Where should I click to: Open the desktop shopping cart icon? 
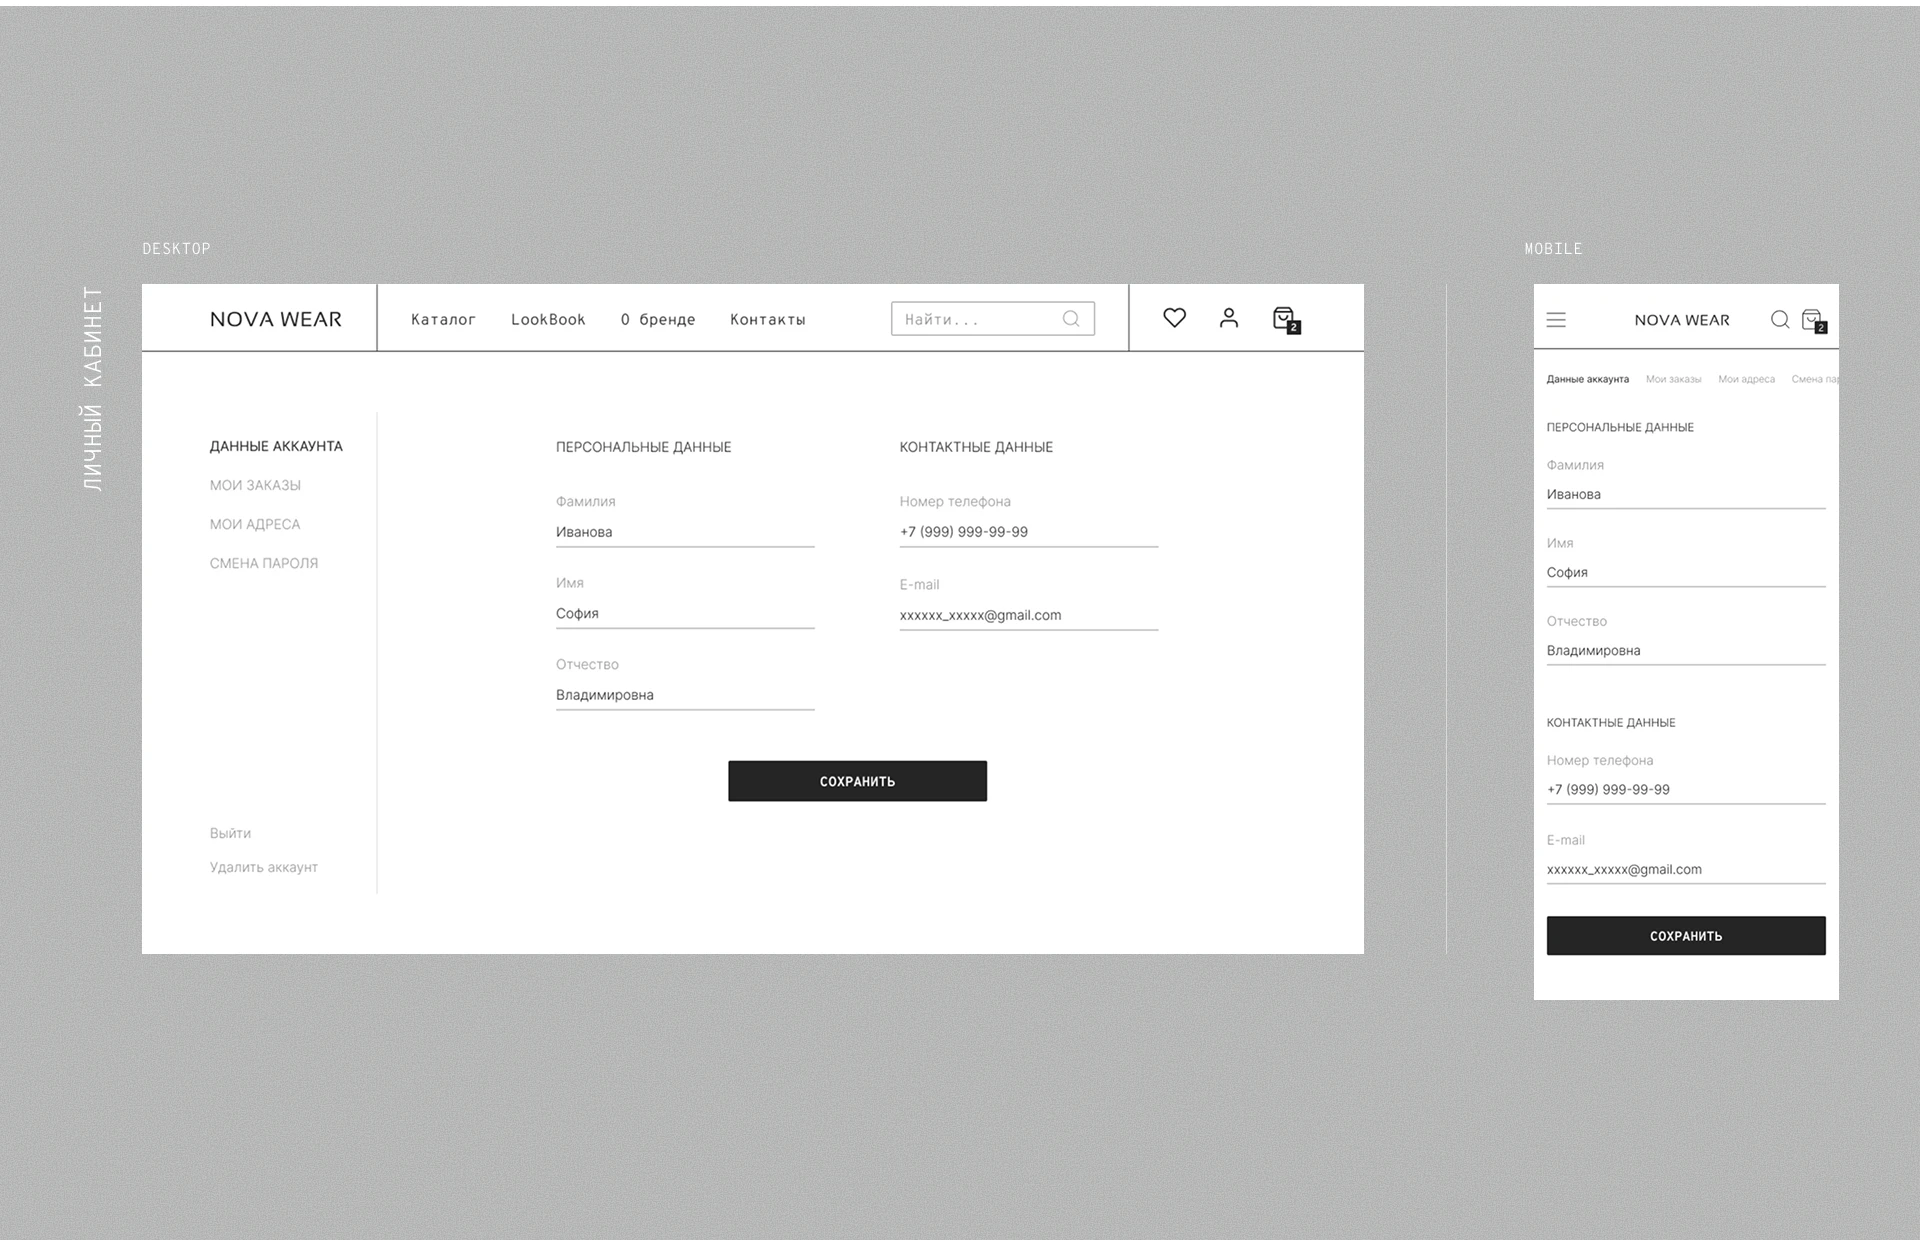coord(1284,319)
